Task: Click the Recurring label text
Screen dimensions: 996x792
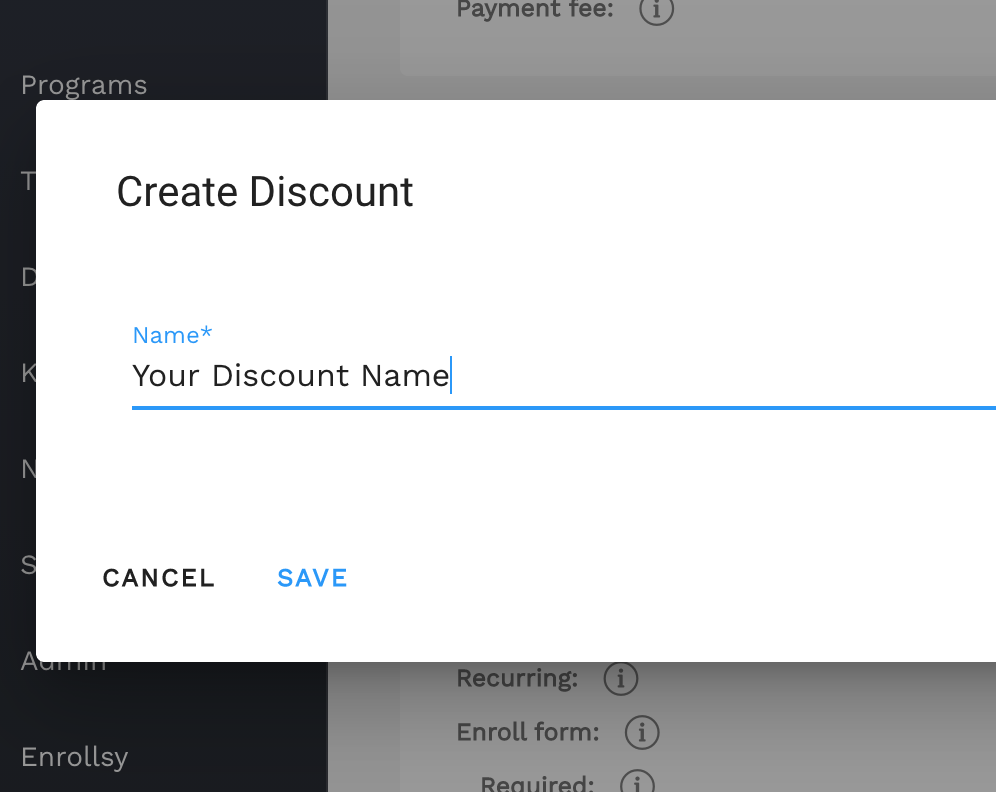Action: 517,679
